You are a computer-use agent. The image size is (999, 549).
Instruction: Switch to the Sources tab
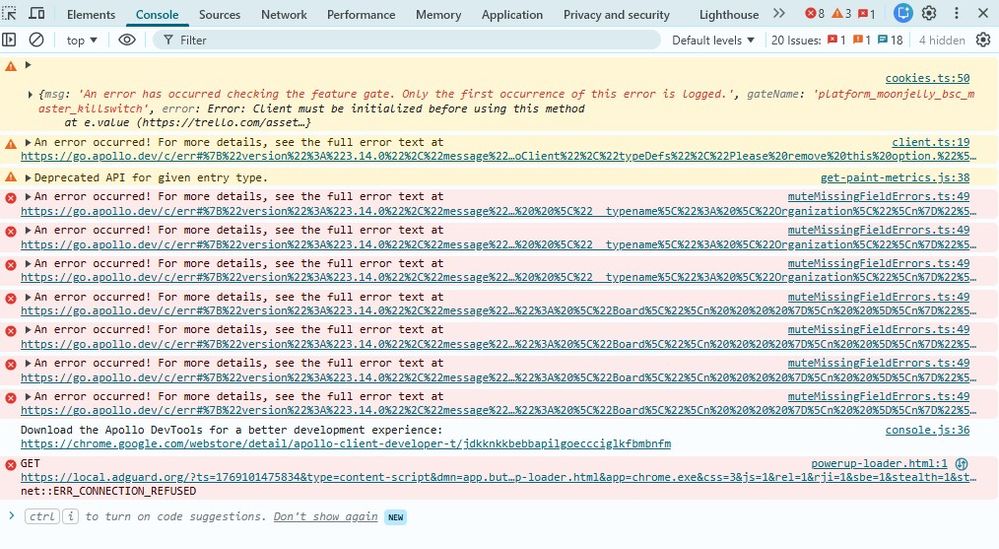coord(219,14)
